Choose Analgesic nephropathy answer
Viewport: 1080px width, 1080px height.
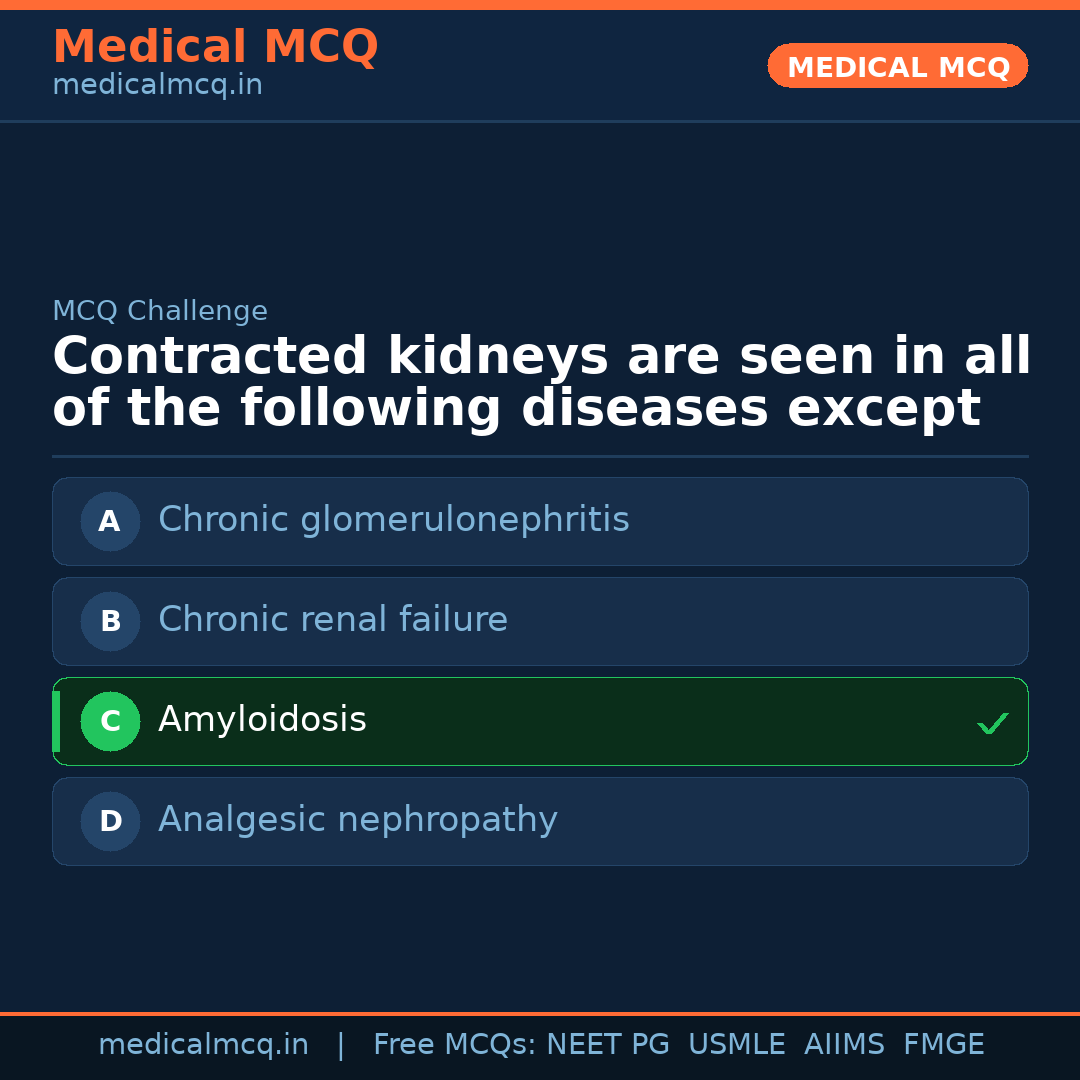pos(358,820)
